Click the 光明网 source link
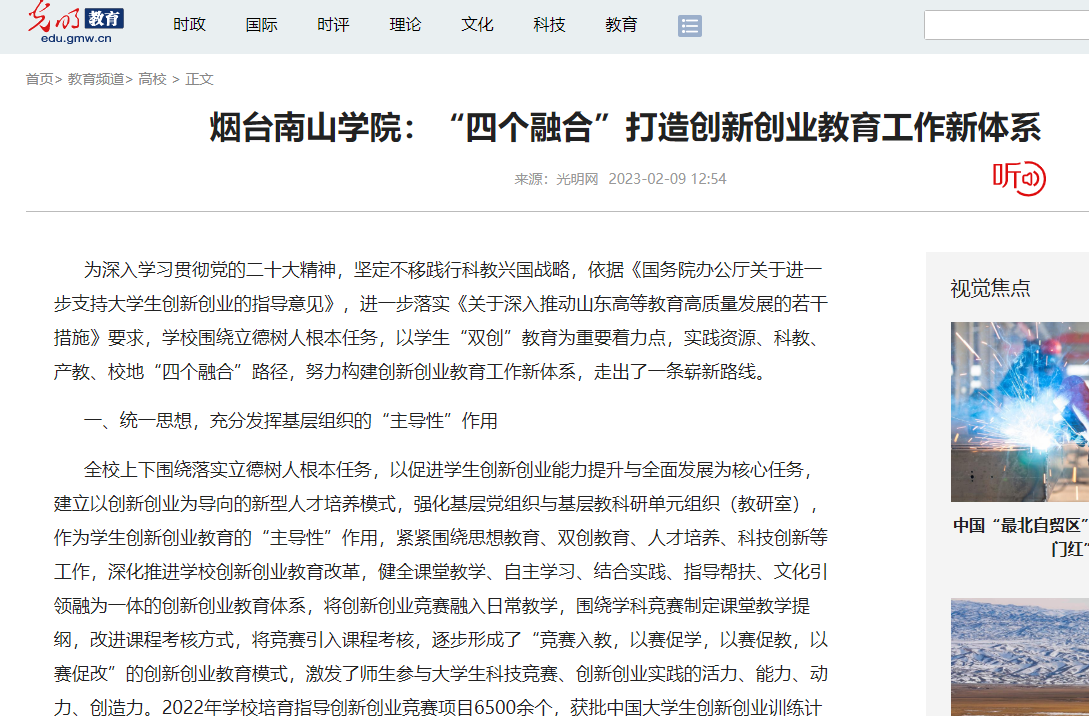Screen dimensions: 1089x716 [577, 179]
